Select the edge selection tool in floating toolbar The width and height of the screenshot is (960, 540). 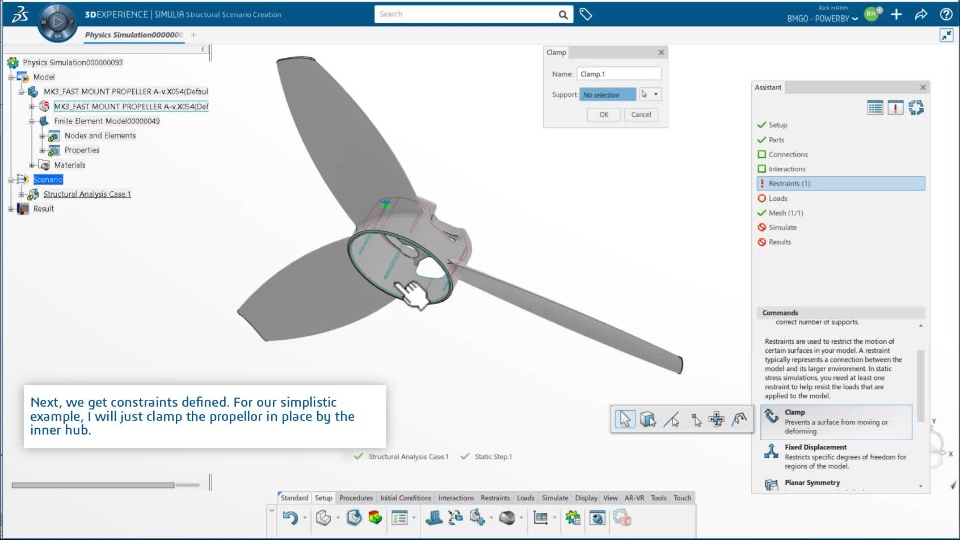pyautogui.click(x=672, y=419)
